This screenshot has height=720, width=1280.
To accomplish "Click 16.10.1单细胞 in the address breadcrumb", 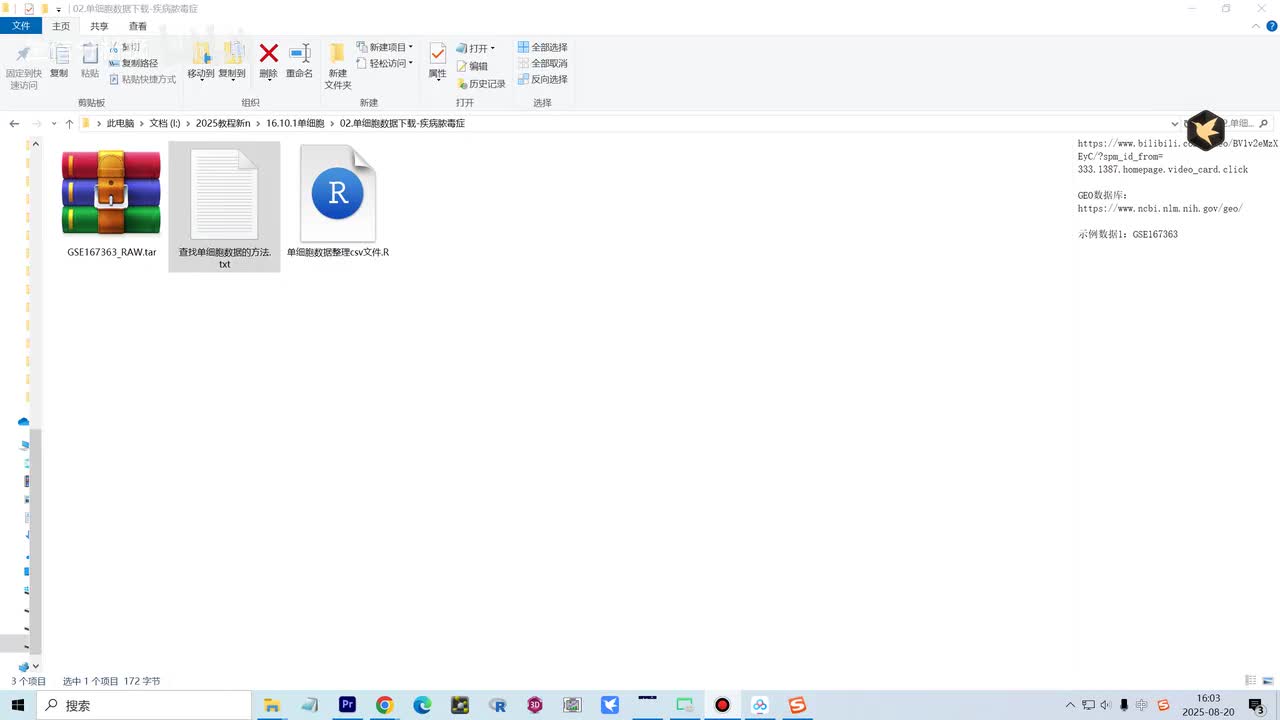I will [x=295, y=123].
